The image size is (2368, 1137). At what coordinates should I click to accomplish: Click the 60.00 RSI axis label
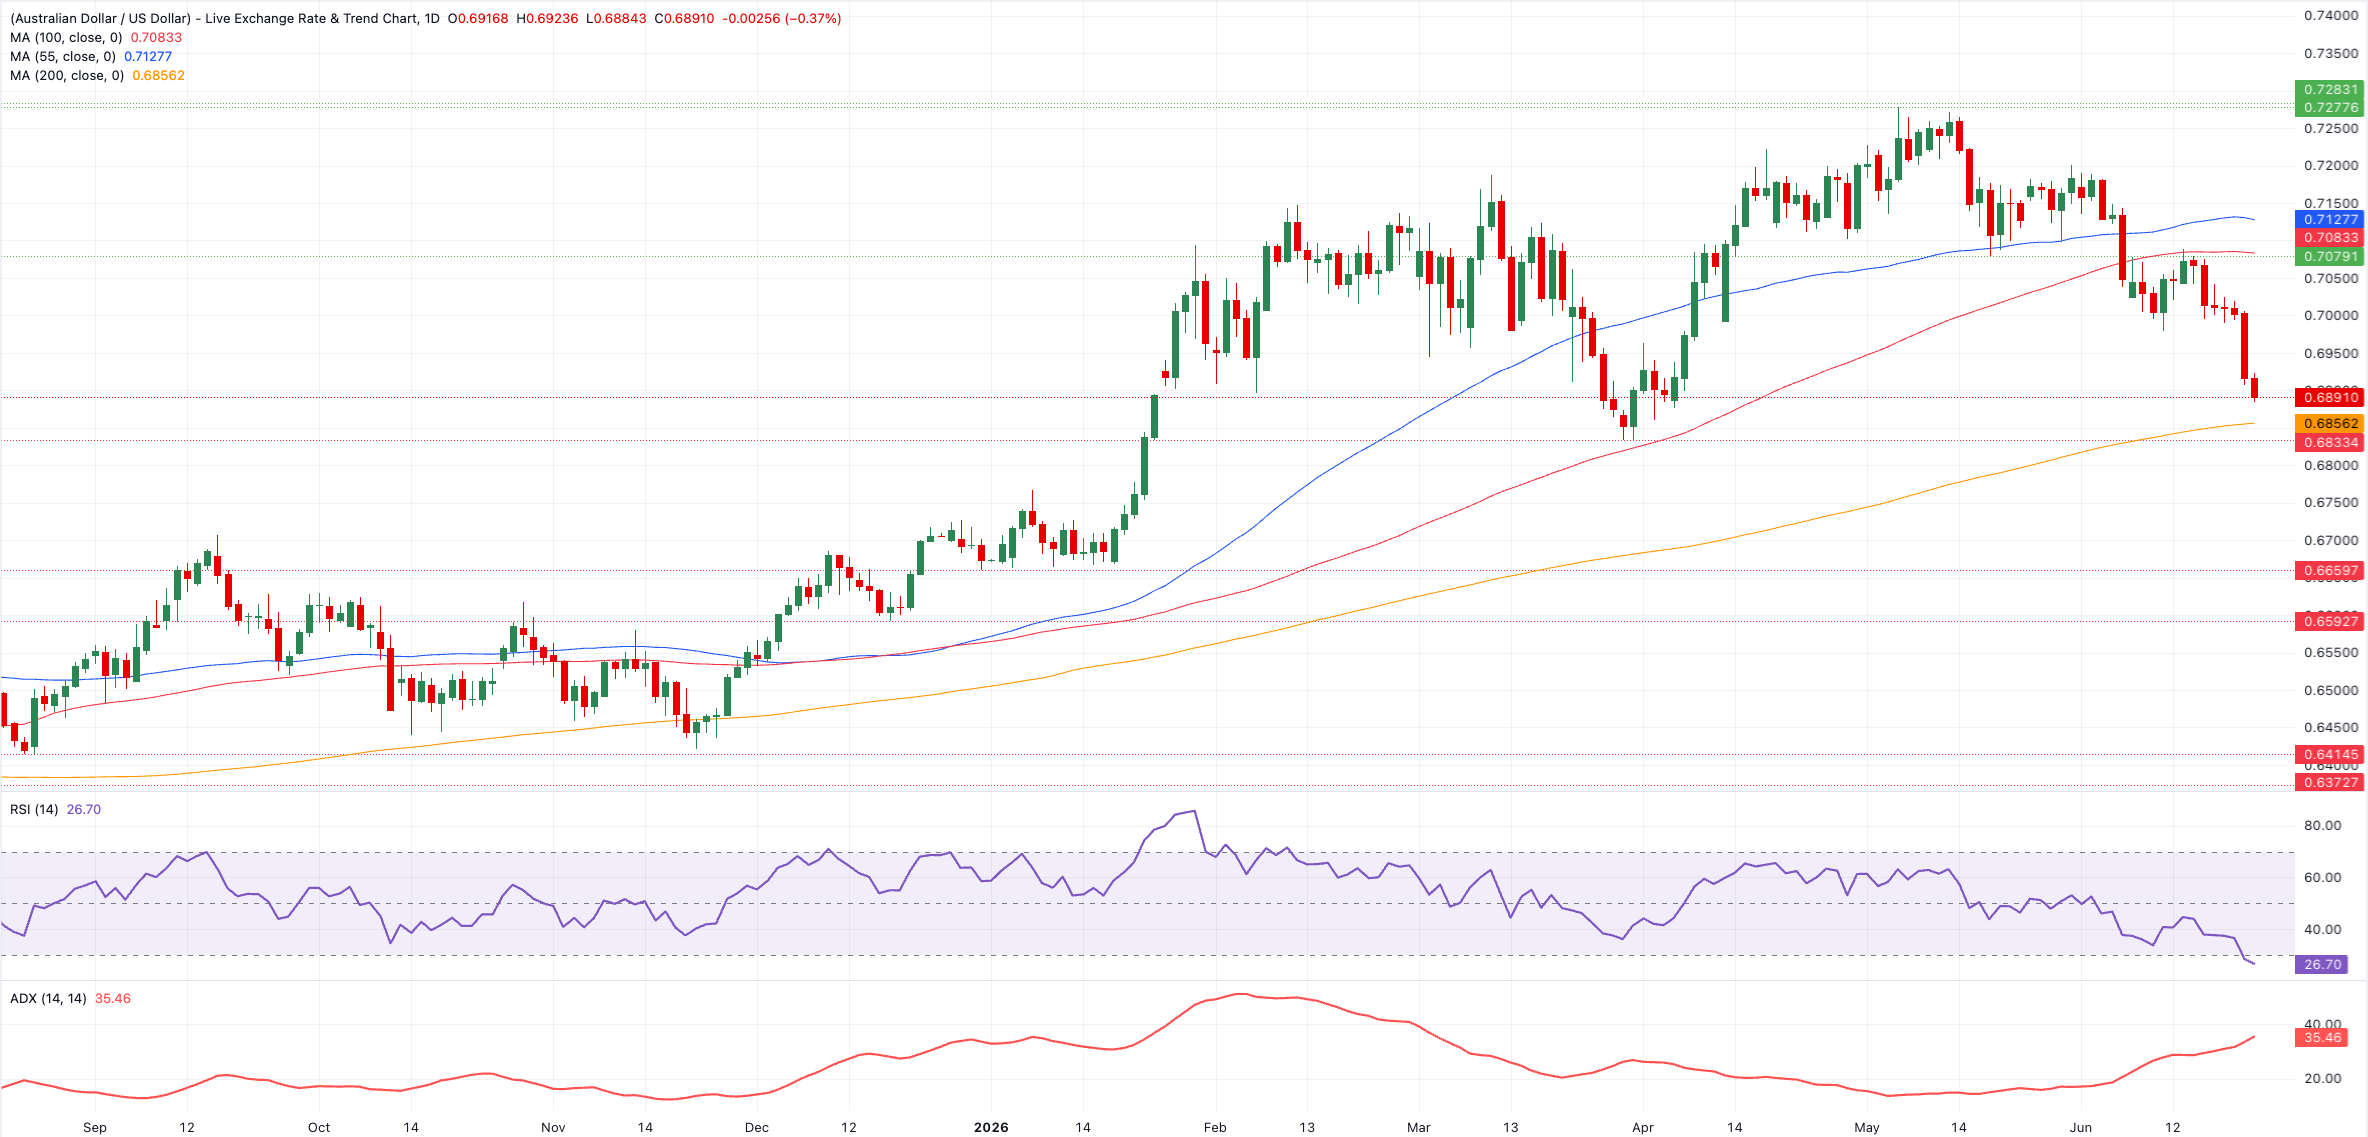(2322, 877)
